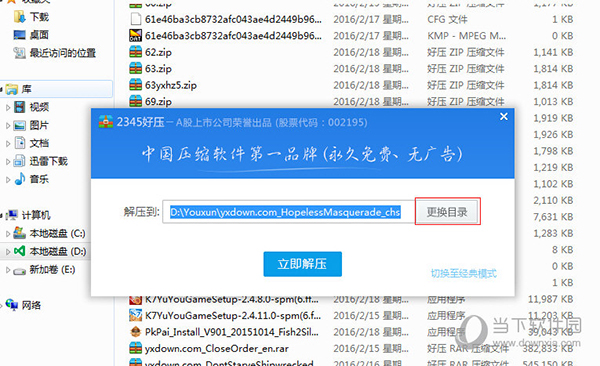Click the K7YuYouGameSetup-2.4.11.0 installer icon

pyautogui.click(x=135, y=315)
